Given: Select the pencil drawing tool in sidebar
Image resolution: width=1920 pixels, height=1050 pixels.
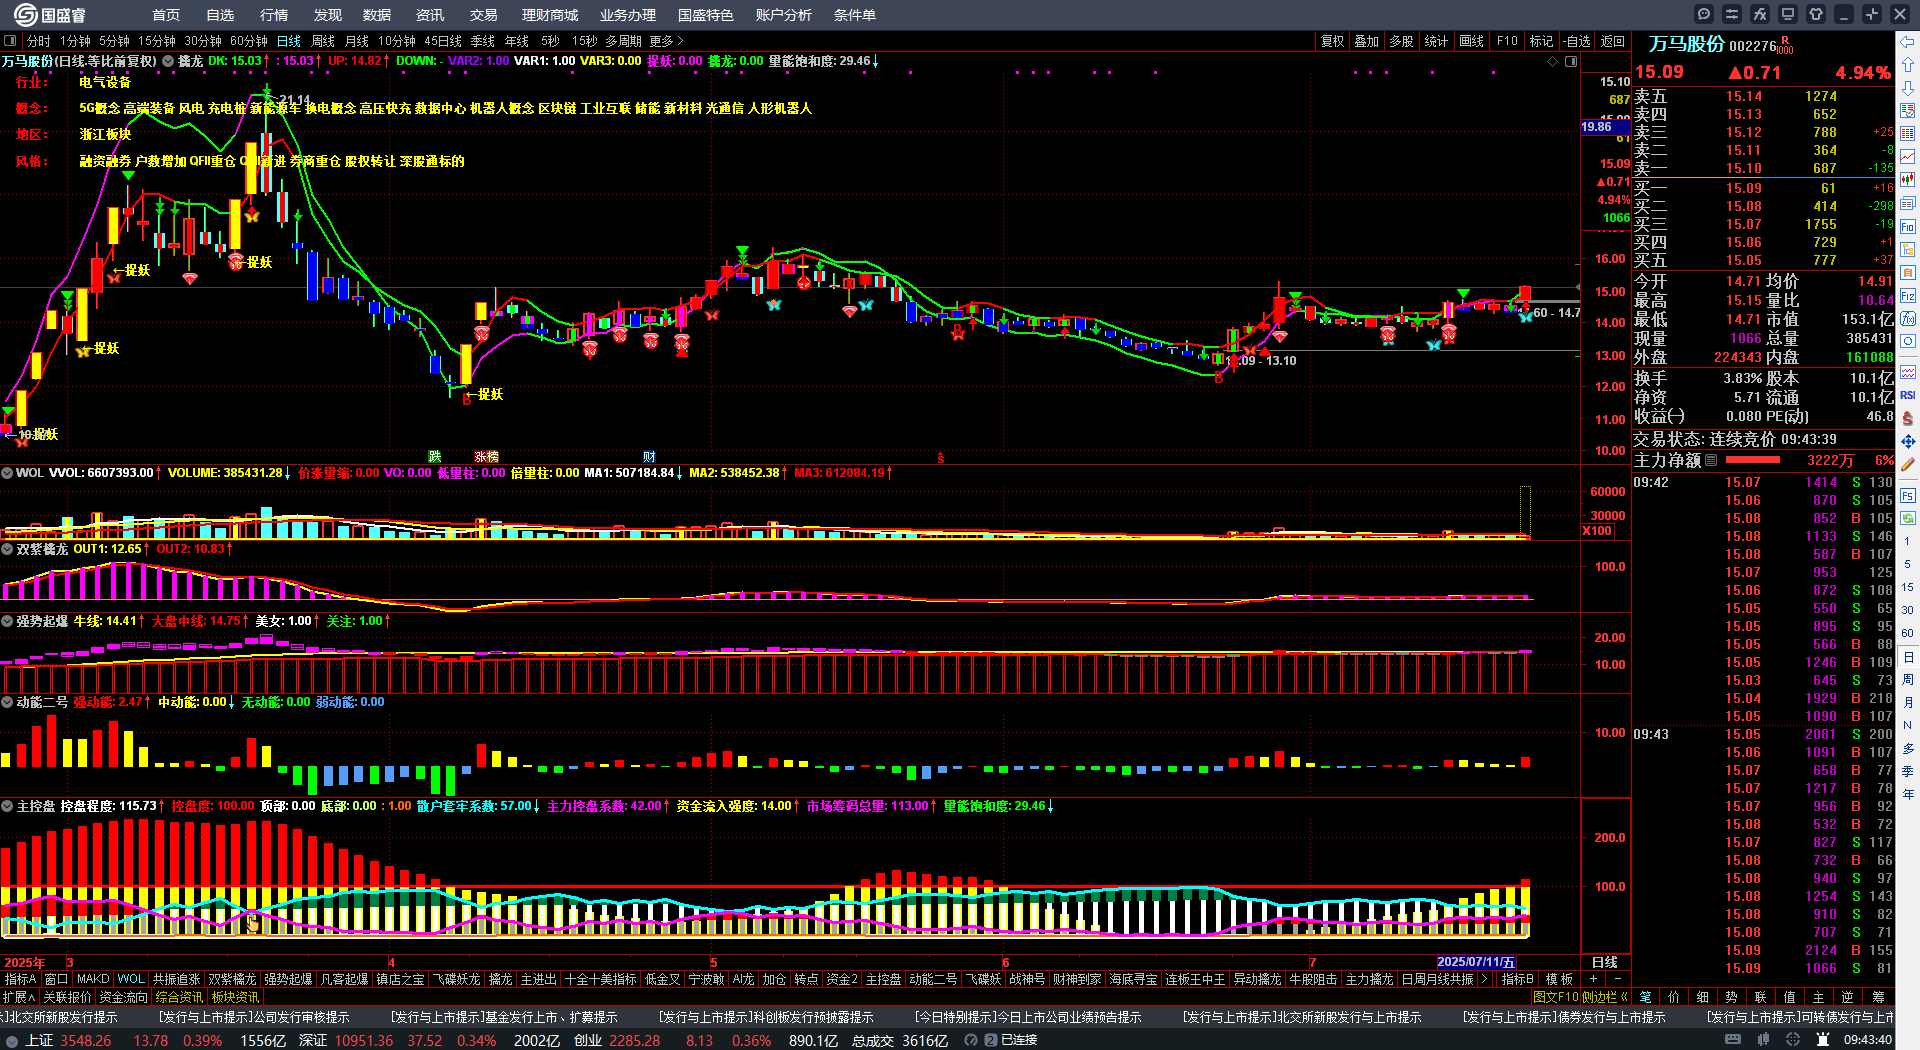Looking at the screenshot, I should [1908, 464].
